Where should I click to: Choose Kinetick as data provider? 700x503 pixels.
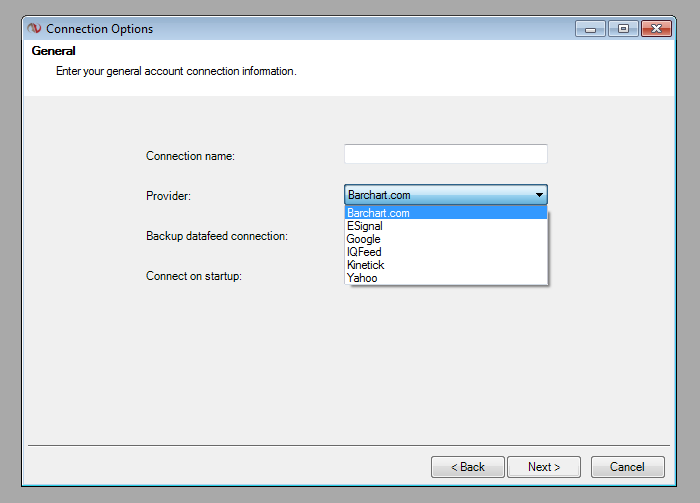click(x=365, y=265)
